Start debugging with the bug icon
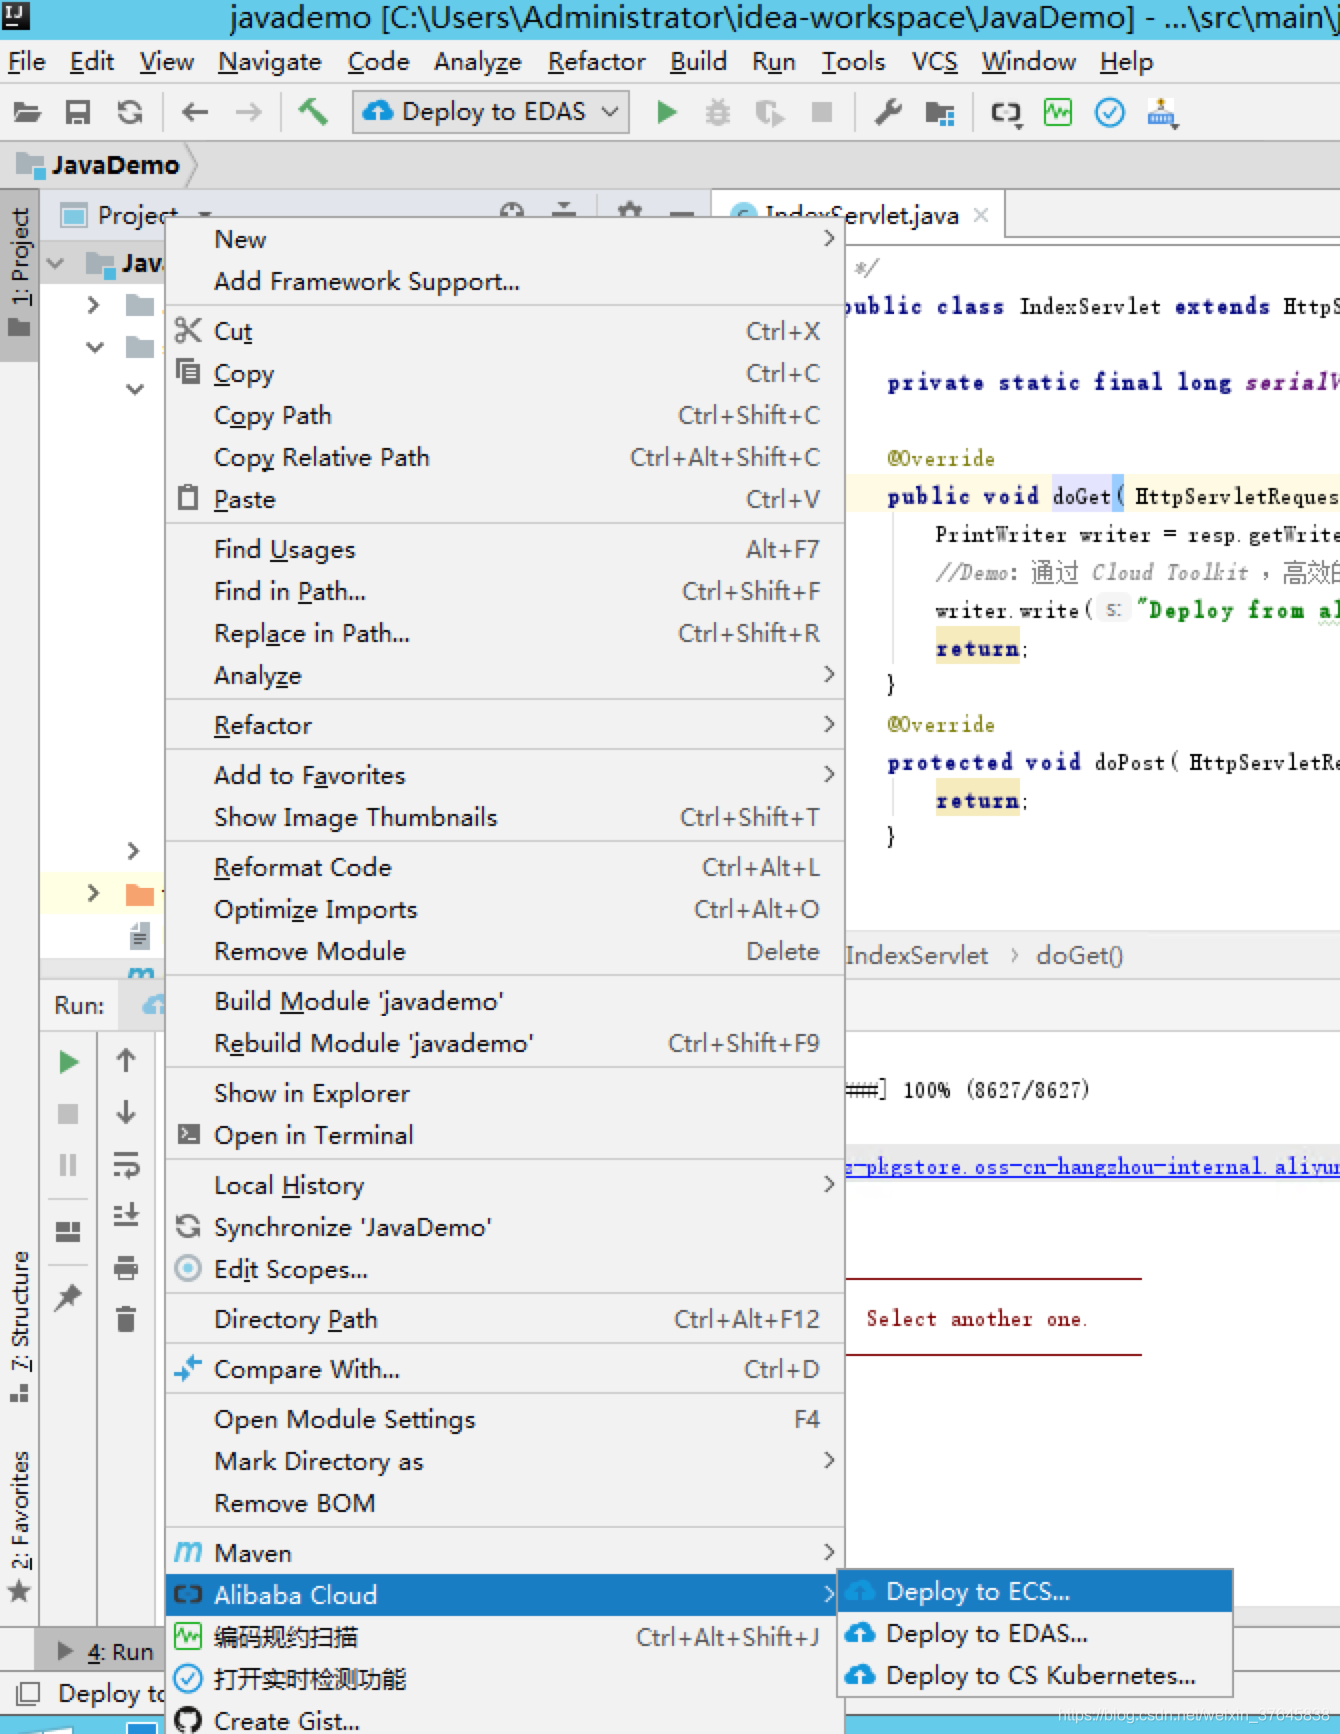Image resolution: width=1340 pixels, height=1734 pixels. tap(718, 112)
